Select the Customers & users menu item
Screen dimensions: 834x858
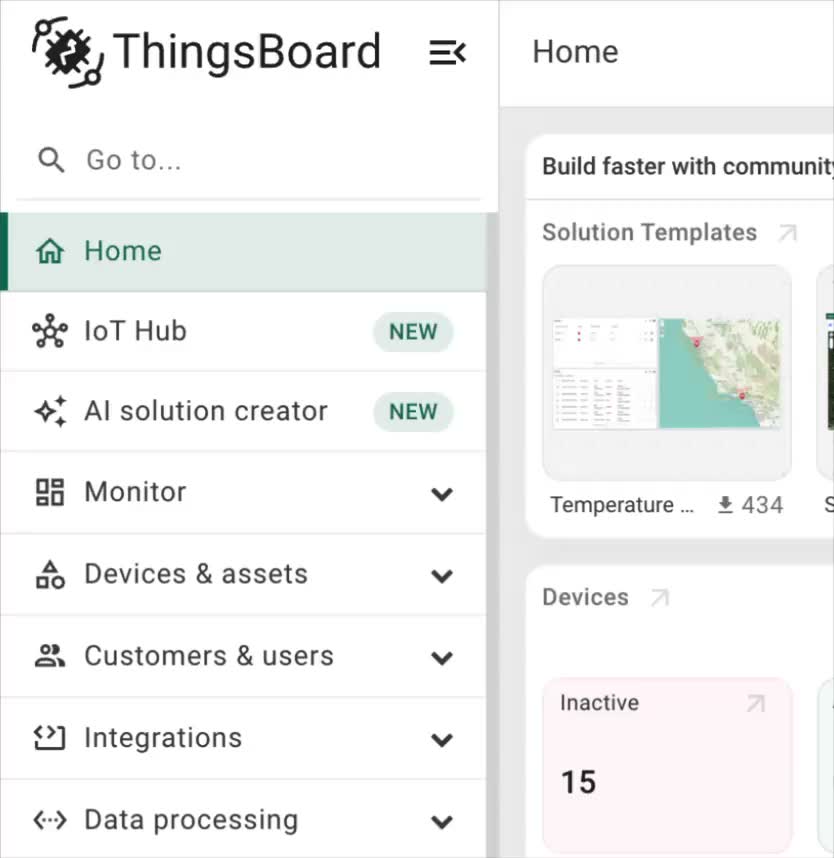tap(244, 657)
